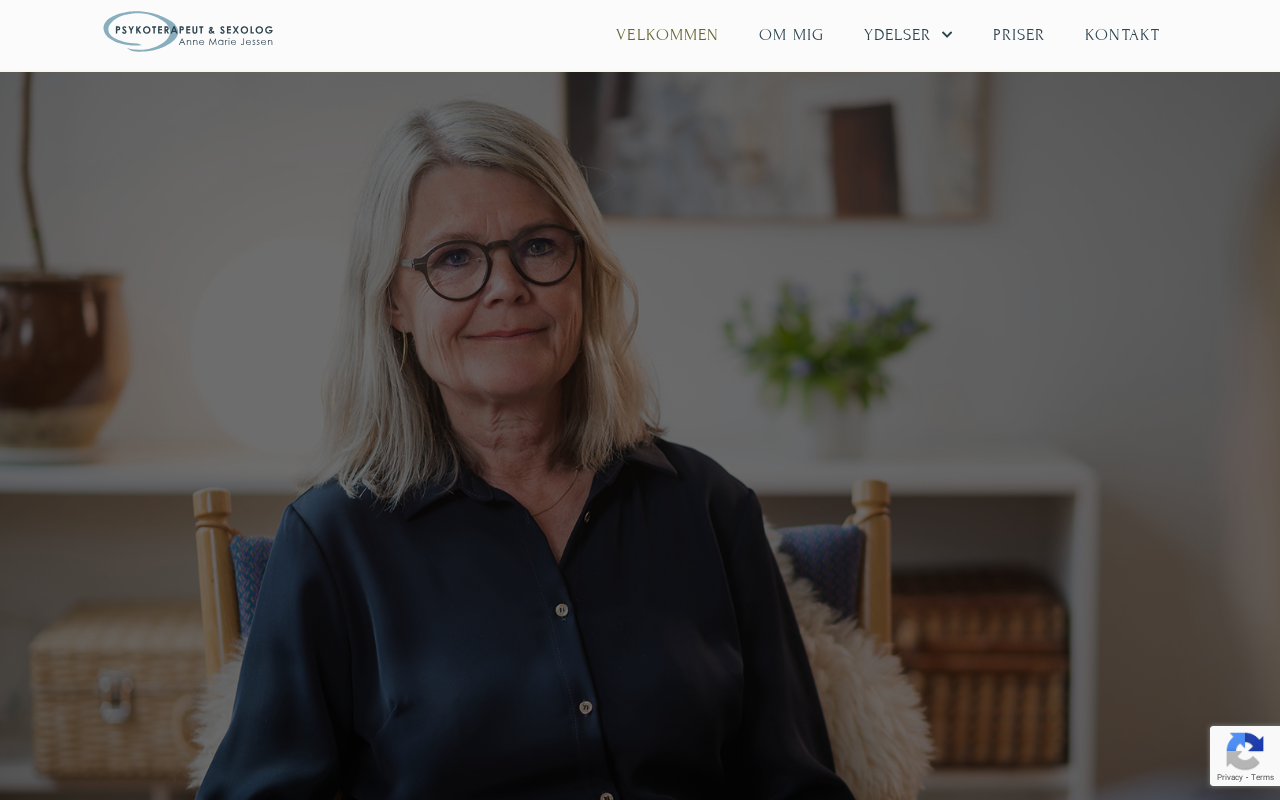The image size is (1280, 800).
Task: Open the Ydelser menu item
Action: click(x=897, y=35)
